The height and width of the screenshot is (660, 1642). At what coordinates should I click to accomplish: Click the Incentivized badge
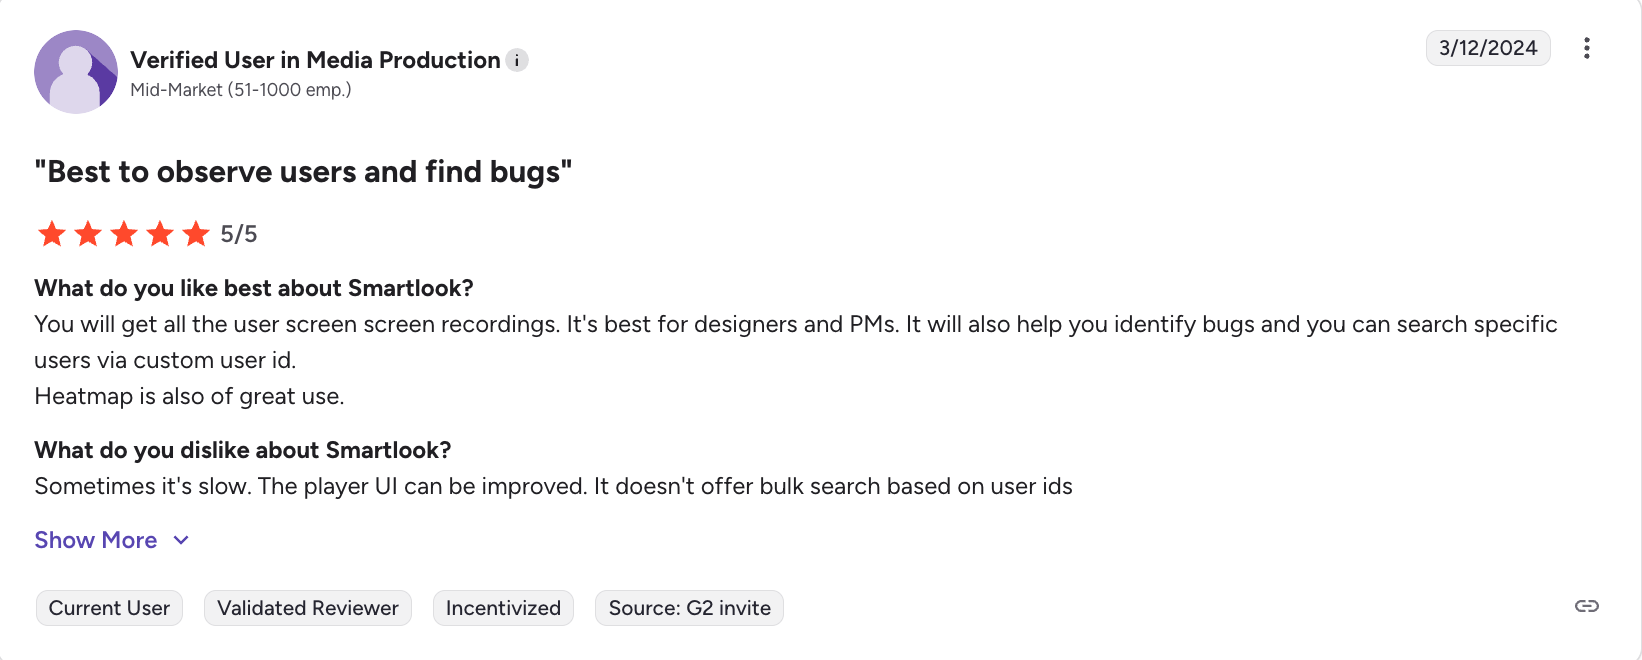503,608
